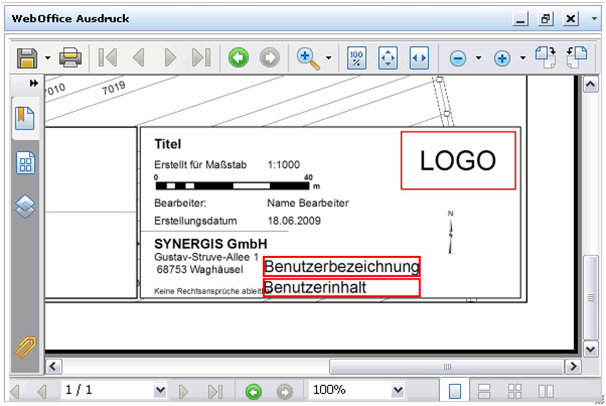Open the zoom percentage dropdown

point(397,390)
